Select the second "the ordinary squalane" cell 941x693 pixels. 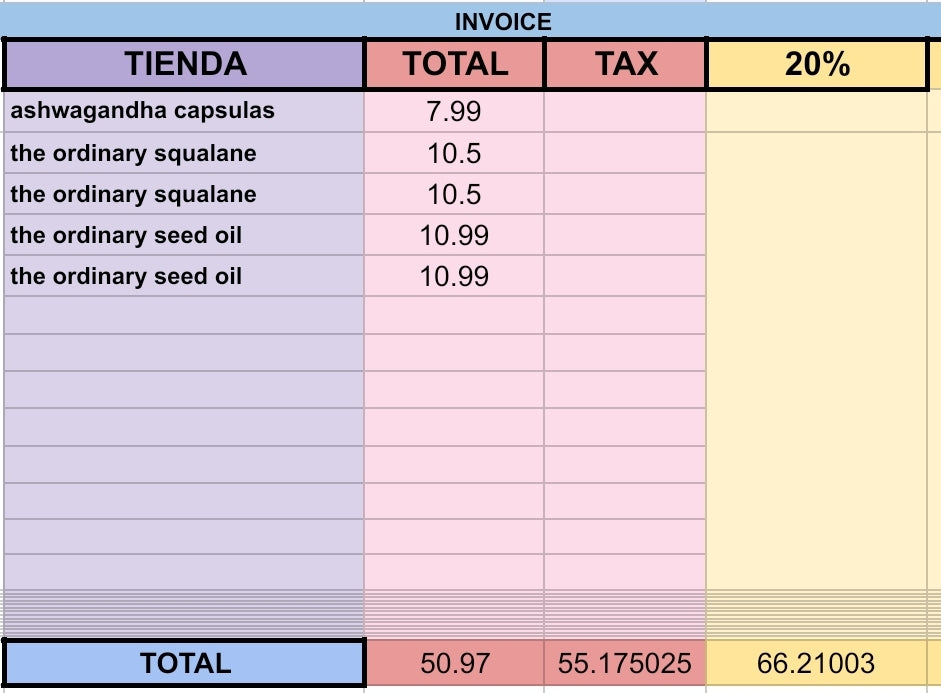tap(184, 194)
